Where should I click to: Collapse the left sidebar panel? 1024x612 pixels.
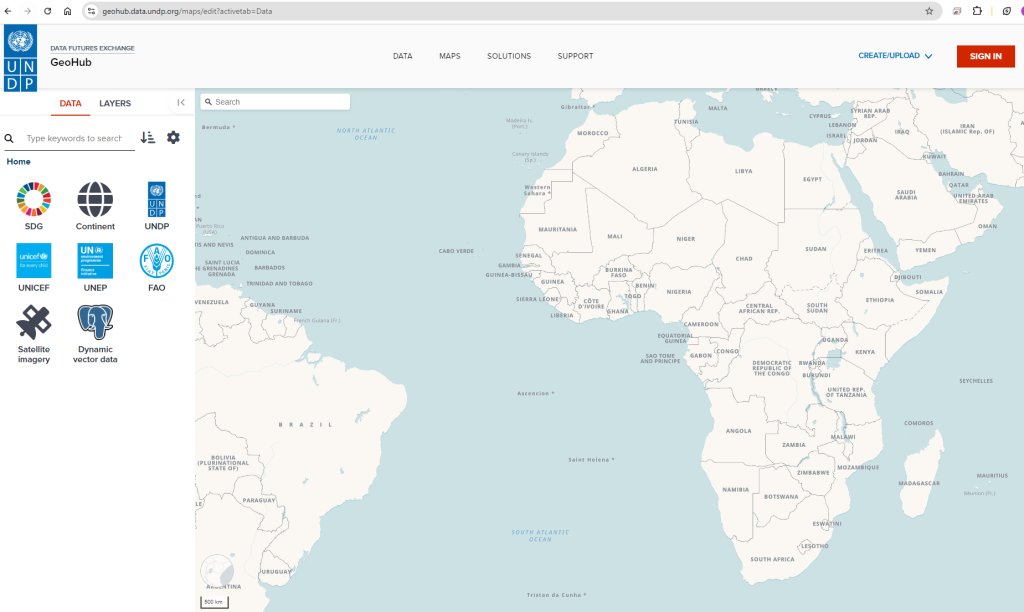point(181,102)
